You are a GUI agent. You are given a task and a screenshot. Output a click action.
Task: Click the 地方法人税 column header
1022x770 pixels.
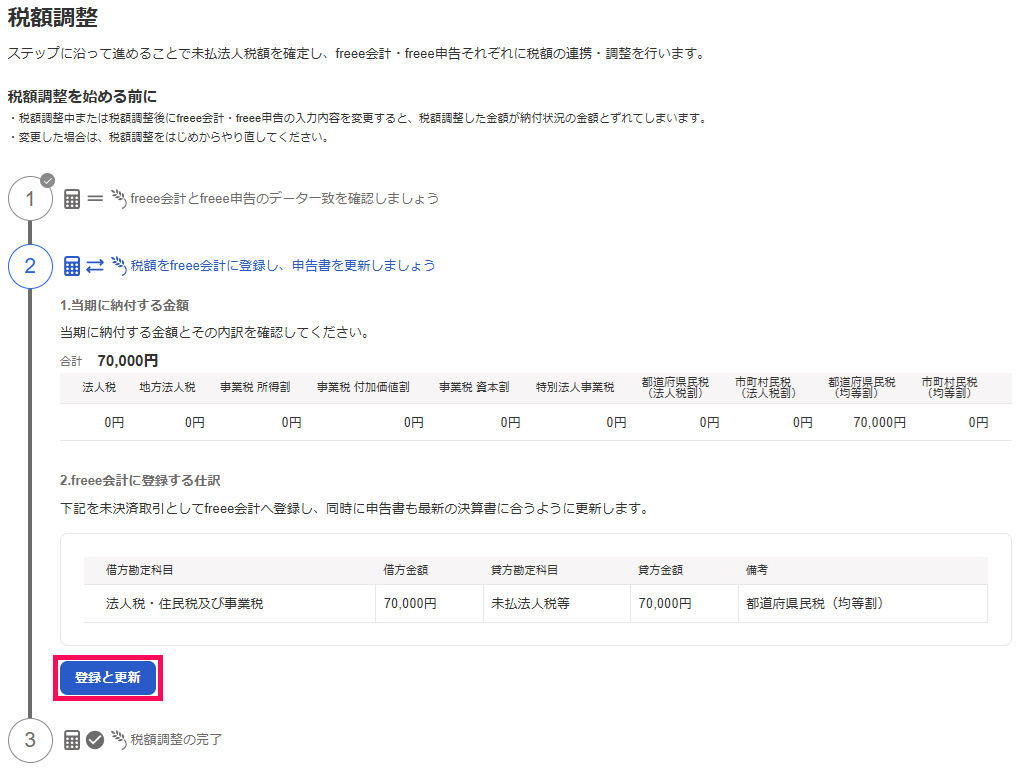[x=168, y=387]
